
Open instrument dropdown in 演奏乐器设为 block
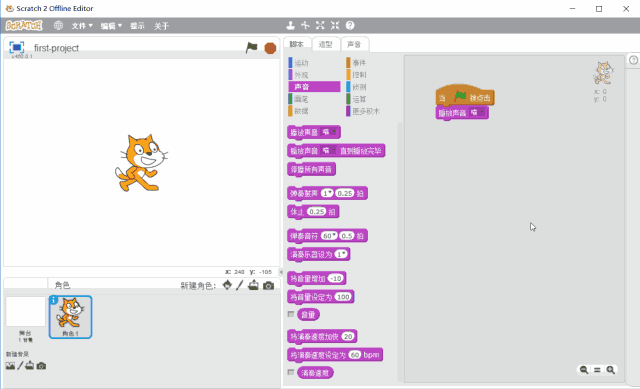(x=341, y=254)
